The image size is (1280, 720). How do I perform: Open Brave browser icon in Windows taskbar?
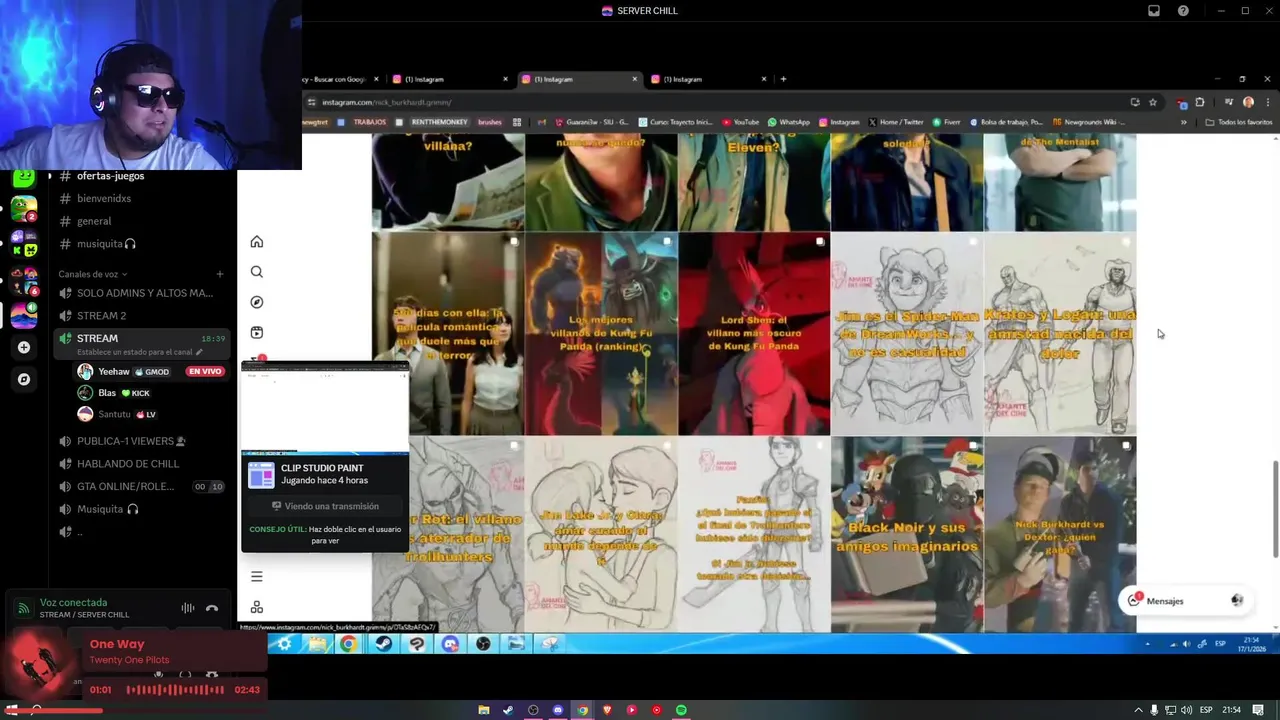(607, 710)
